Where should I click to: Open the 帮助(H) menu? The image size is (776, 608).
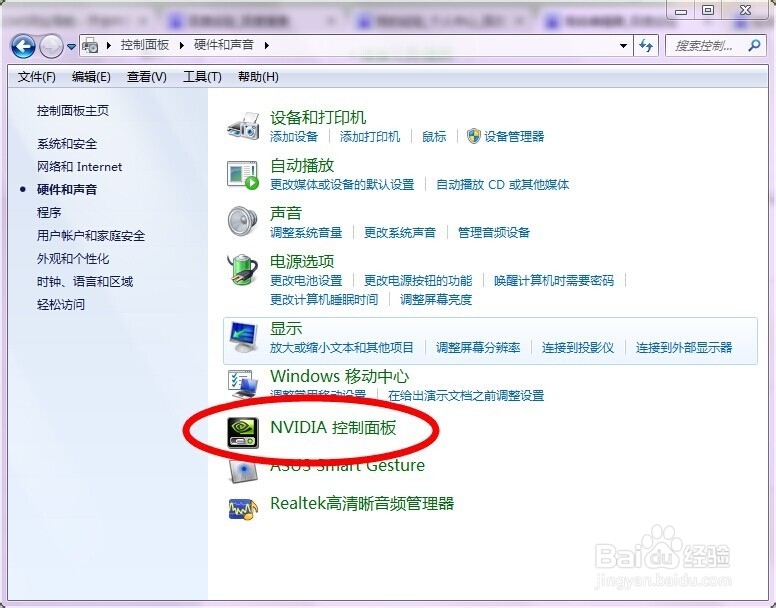click(258, 77)
